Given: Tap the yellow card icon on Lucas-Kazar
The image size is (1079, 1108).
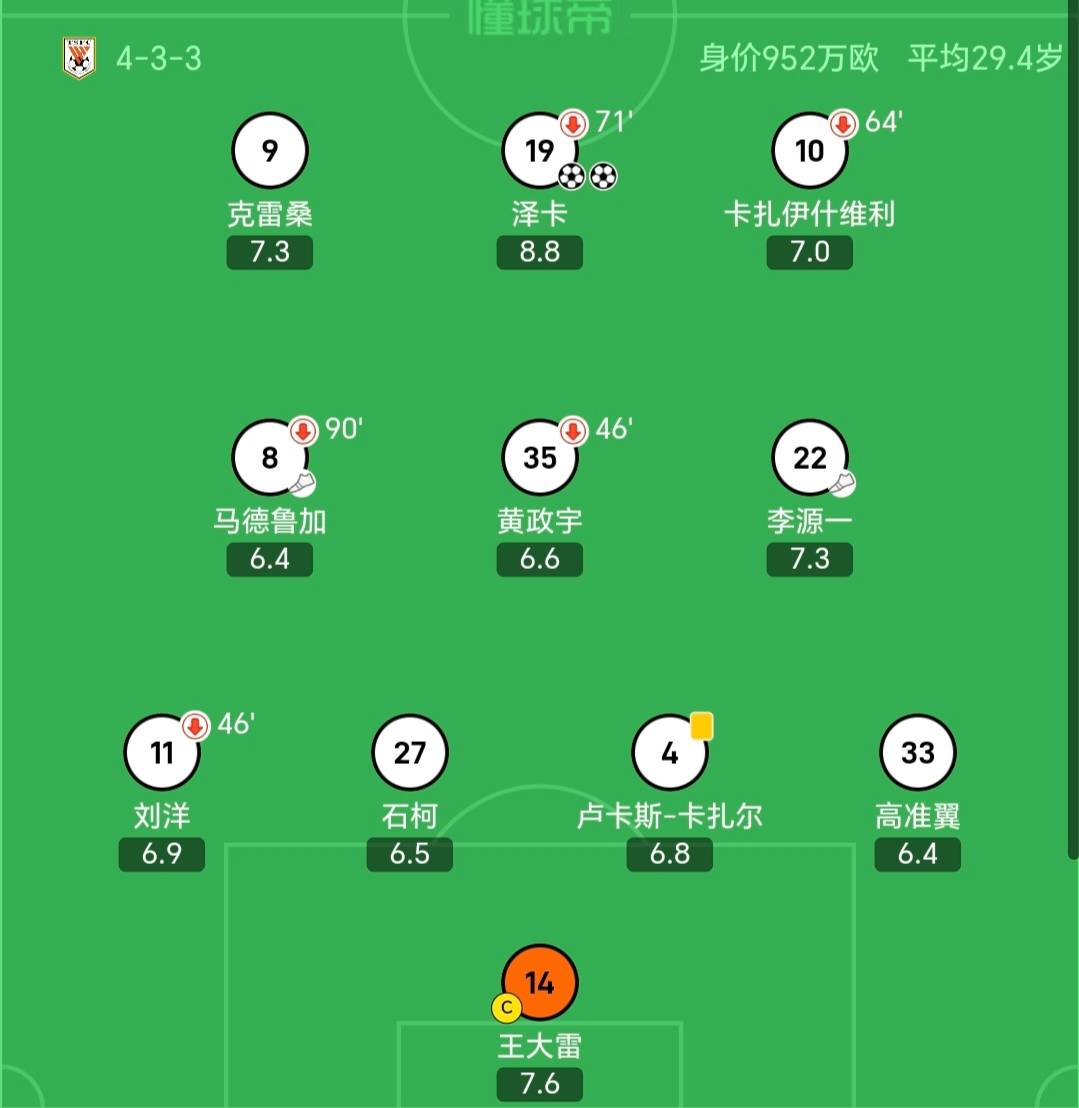Looking at the screenshot, I should coord(701,725).
